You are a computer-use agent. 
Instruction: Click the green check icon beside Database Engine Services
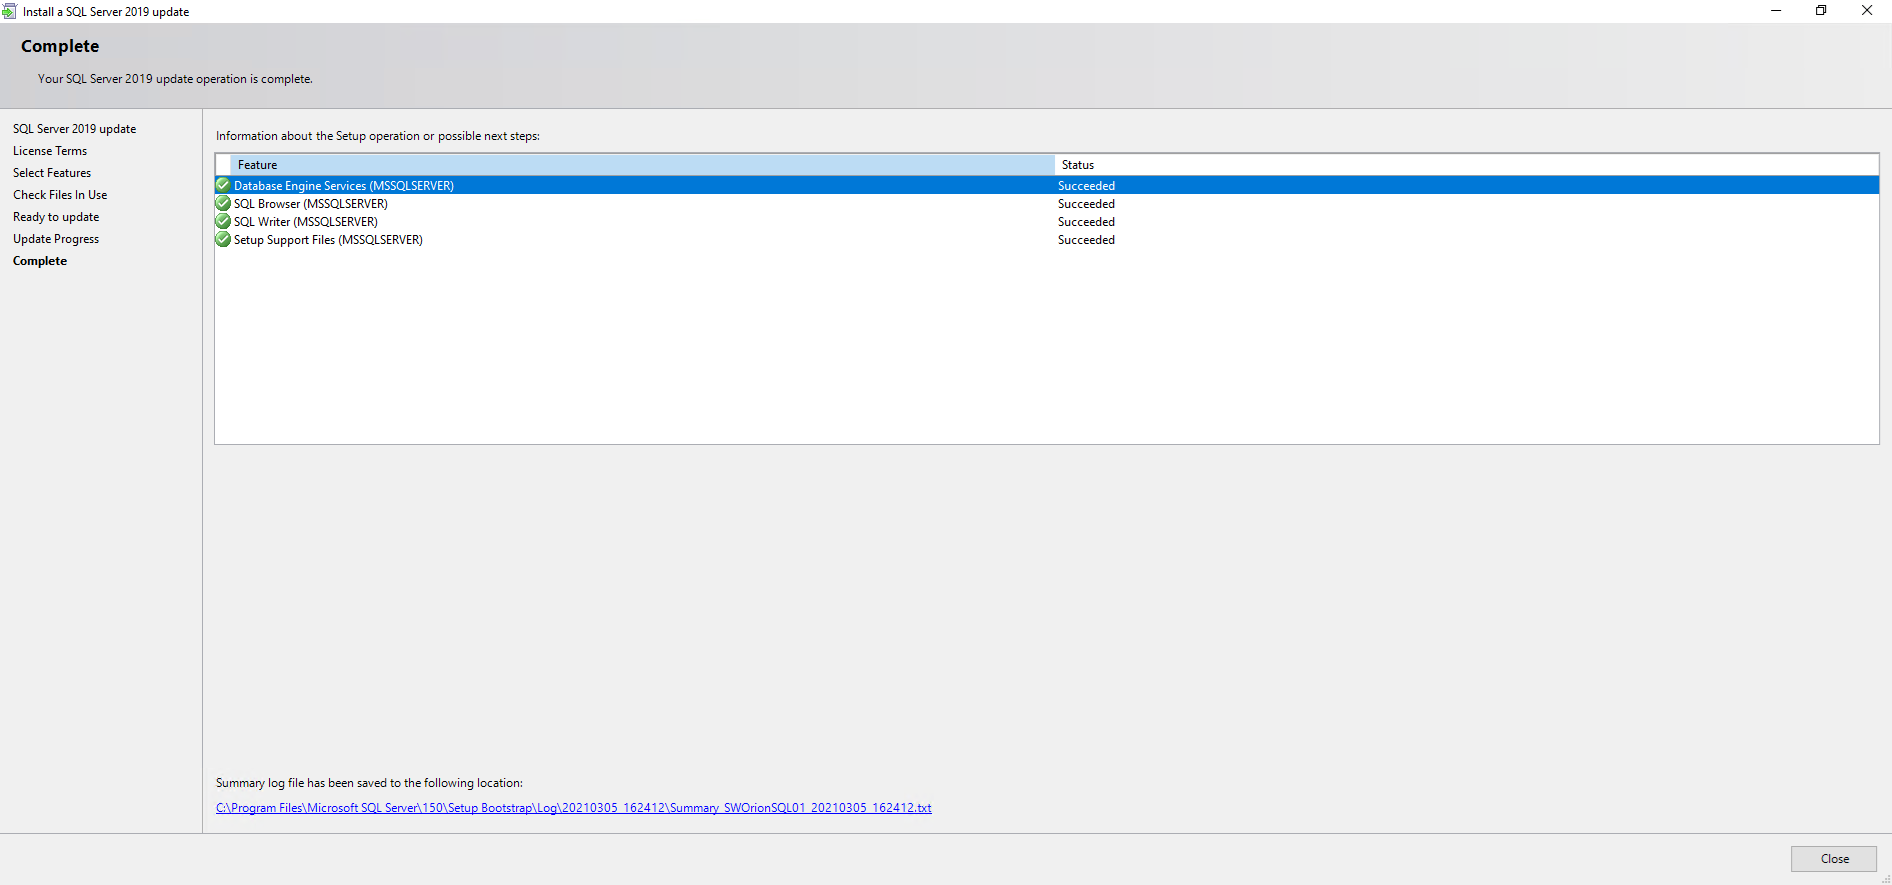pyautogui.click(x=223, y=185)
